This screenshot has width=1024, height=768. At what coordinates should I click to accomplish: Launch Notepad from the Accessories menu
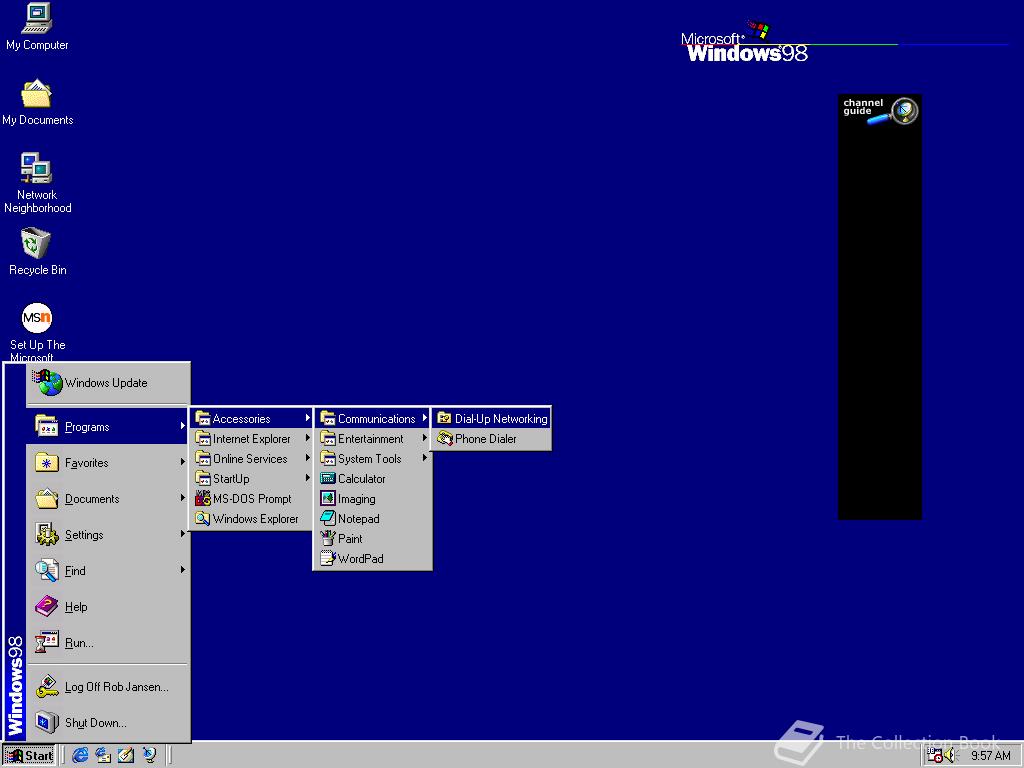click(x=373, y=519)
